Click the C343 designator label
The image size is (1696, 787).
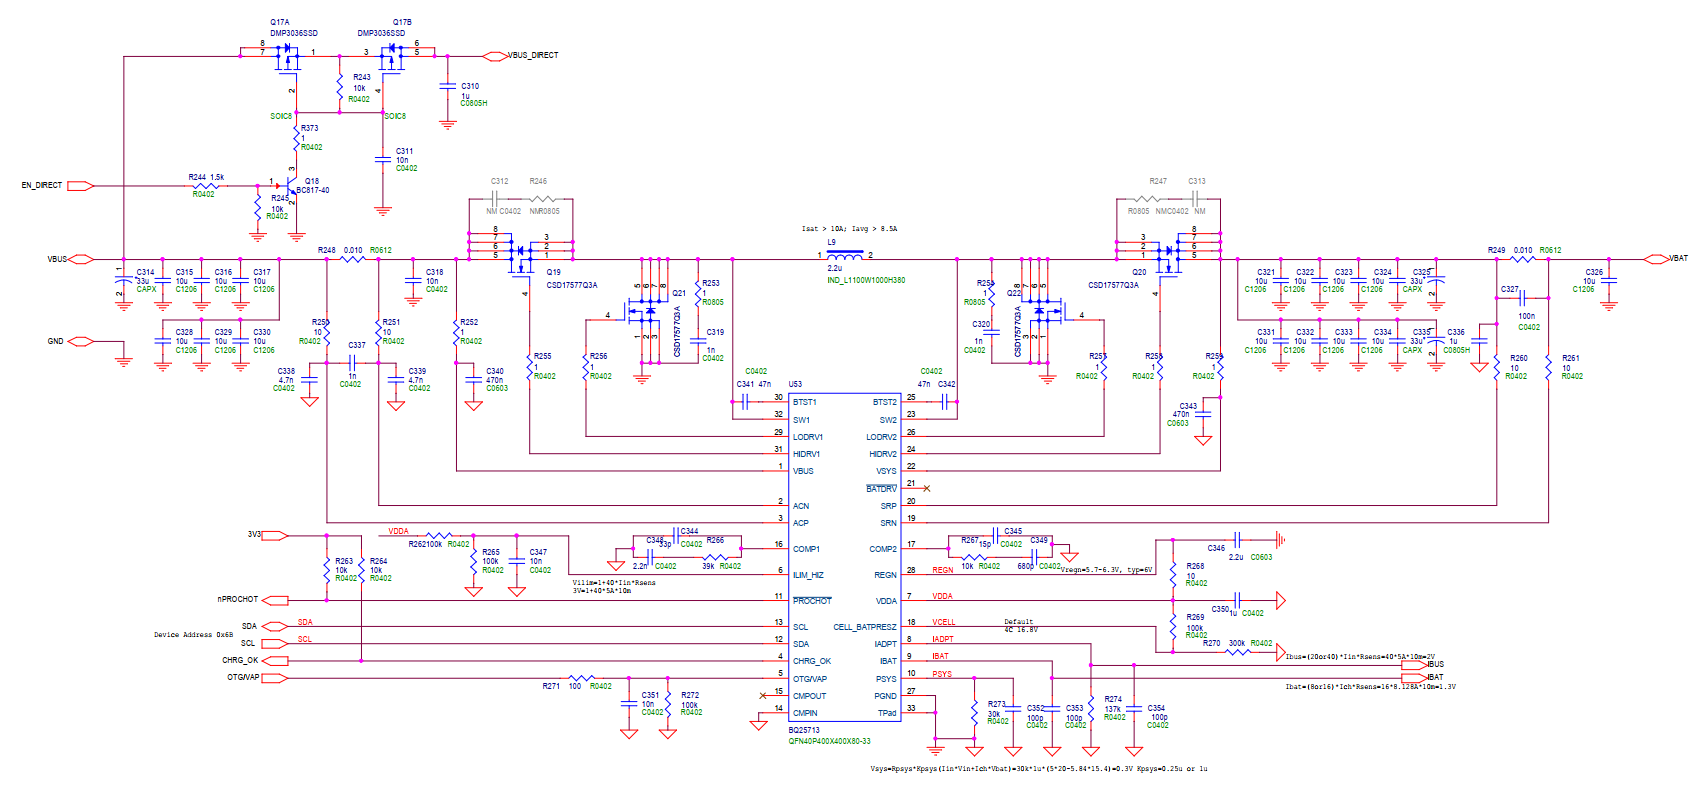(1188, 406)
